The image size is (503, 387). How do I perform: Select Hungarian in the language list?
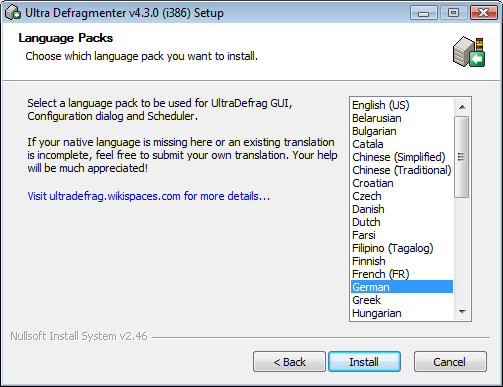[402, 313]
